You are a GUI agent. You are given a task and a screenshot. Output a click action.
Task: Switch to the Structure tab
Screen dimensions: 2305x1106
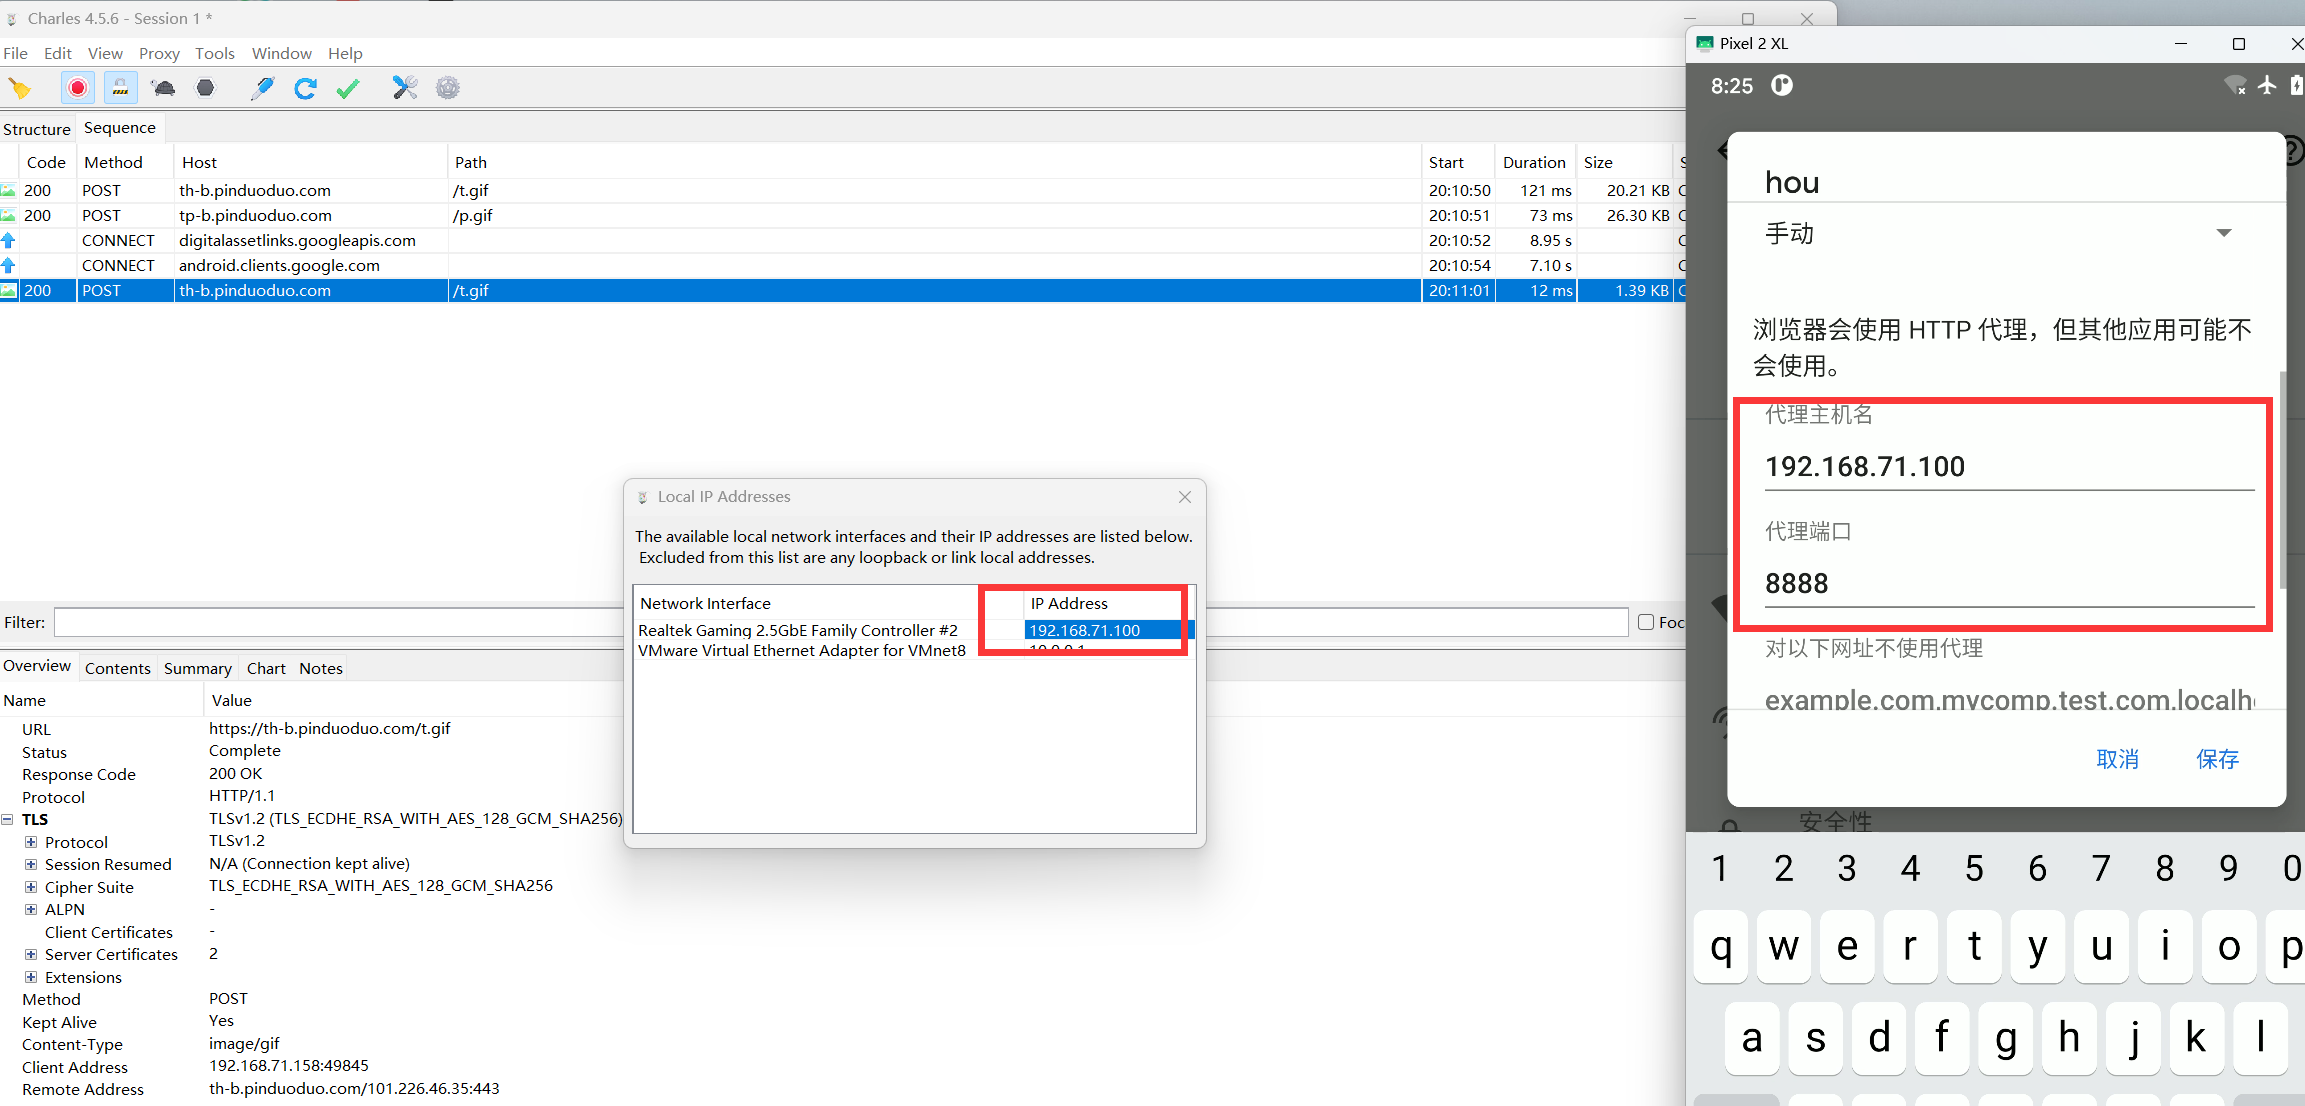(37, 129)
